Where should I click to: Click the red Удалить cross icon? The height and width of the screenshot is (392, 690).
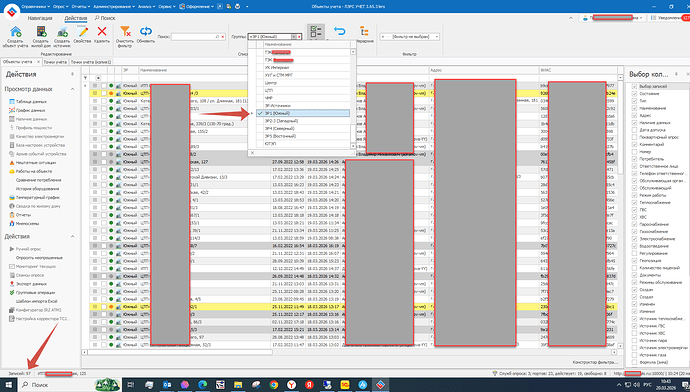tap(102, 32)
